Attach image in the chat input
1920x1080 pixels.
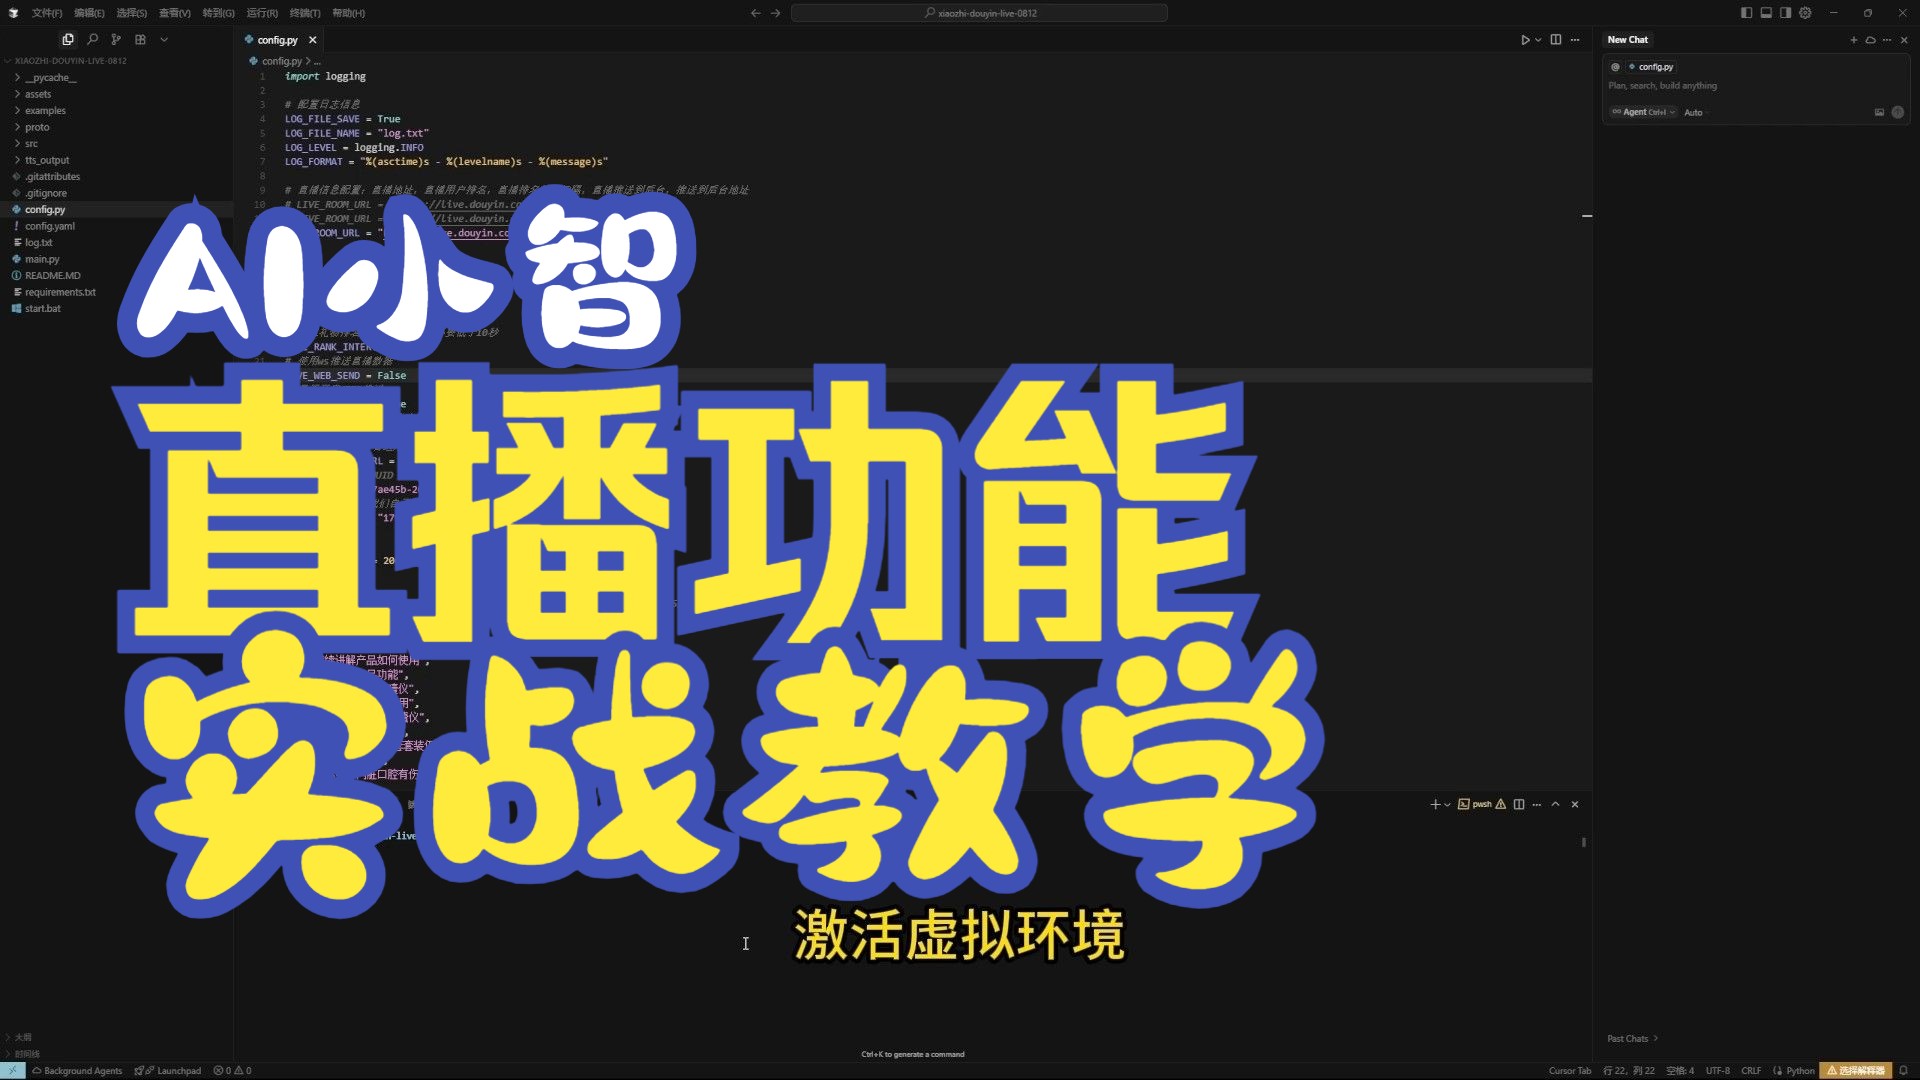click(x=1879, y=112)
